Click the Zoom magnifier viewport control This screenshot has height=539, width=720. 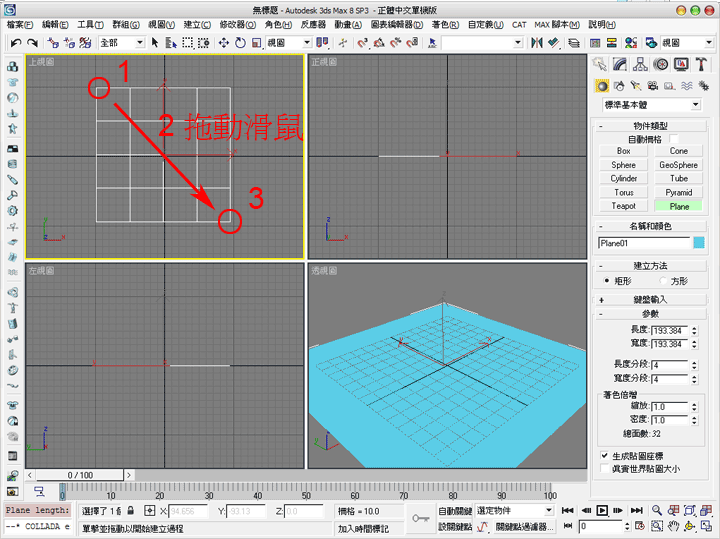point(657,511)
